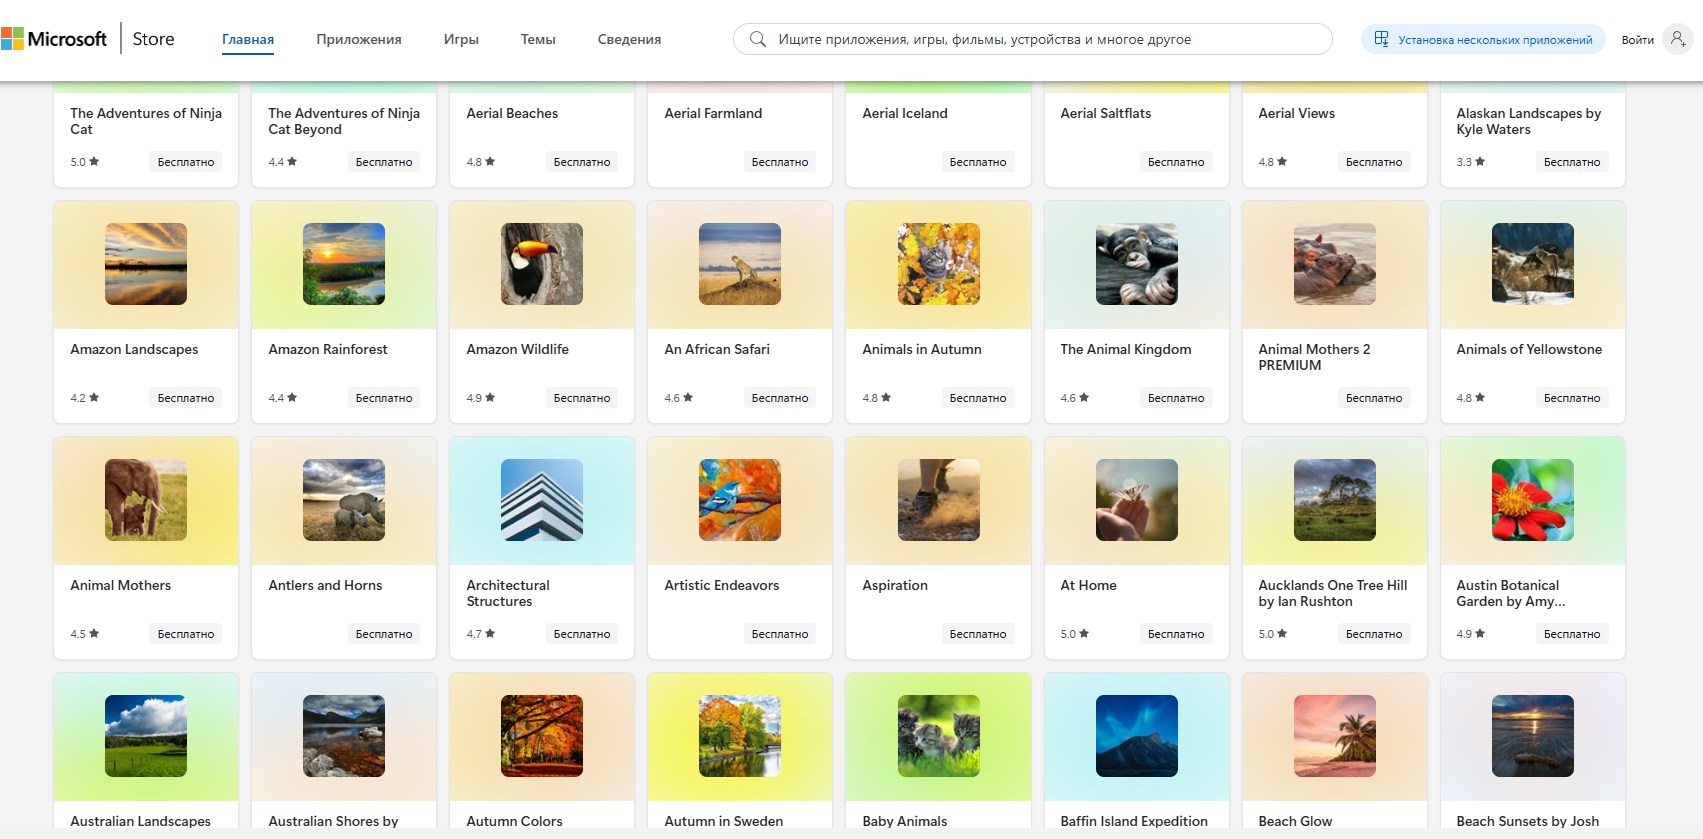Go to the Главная tab

point(248,40)
